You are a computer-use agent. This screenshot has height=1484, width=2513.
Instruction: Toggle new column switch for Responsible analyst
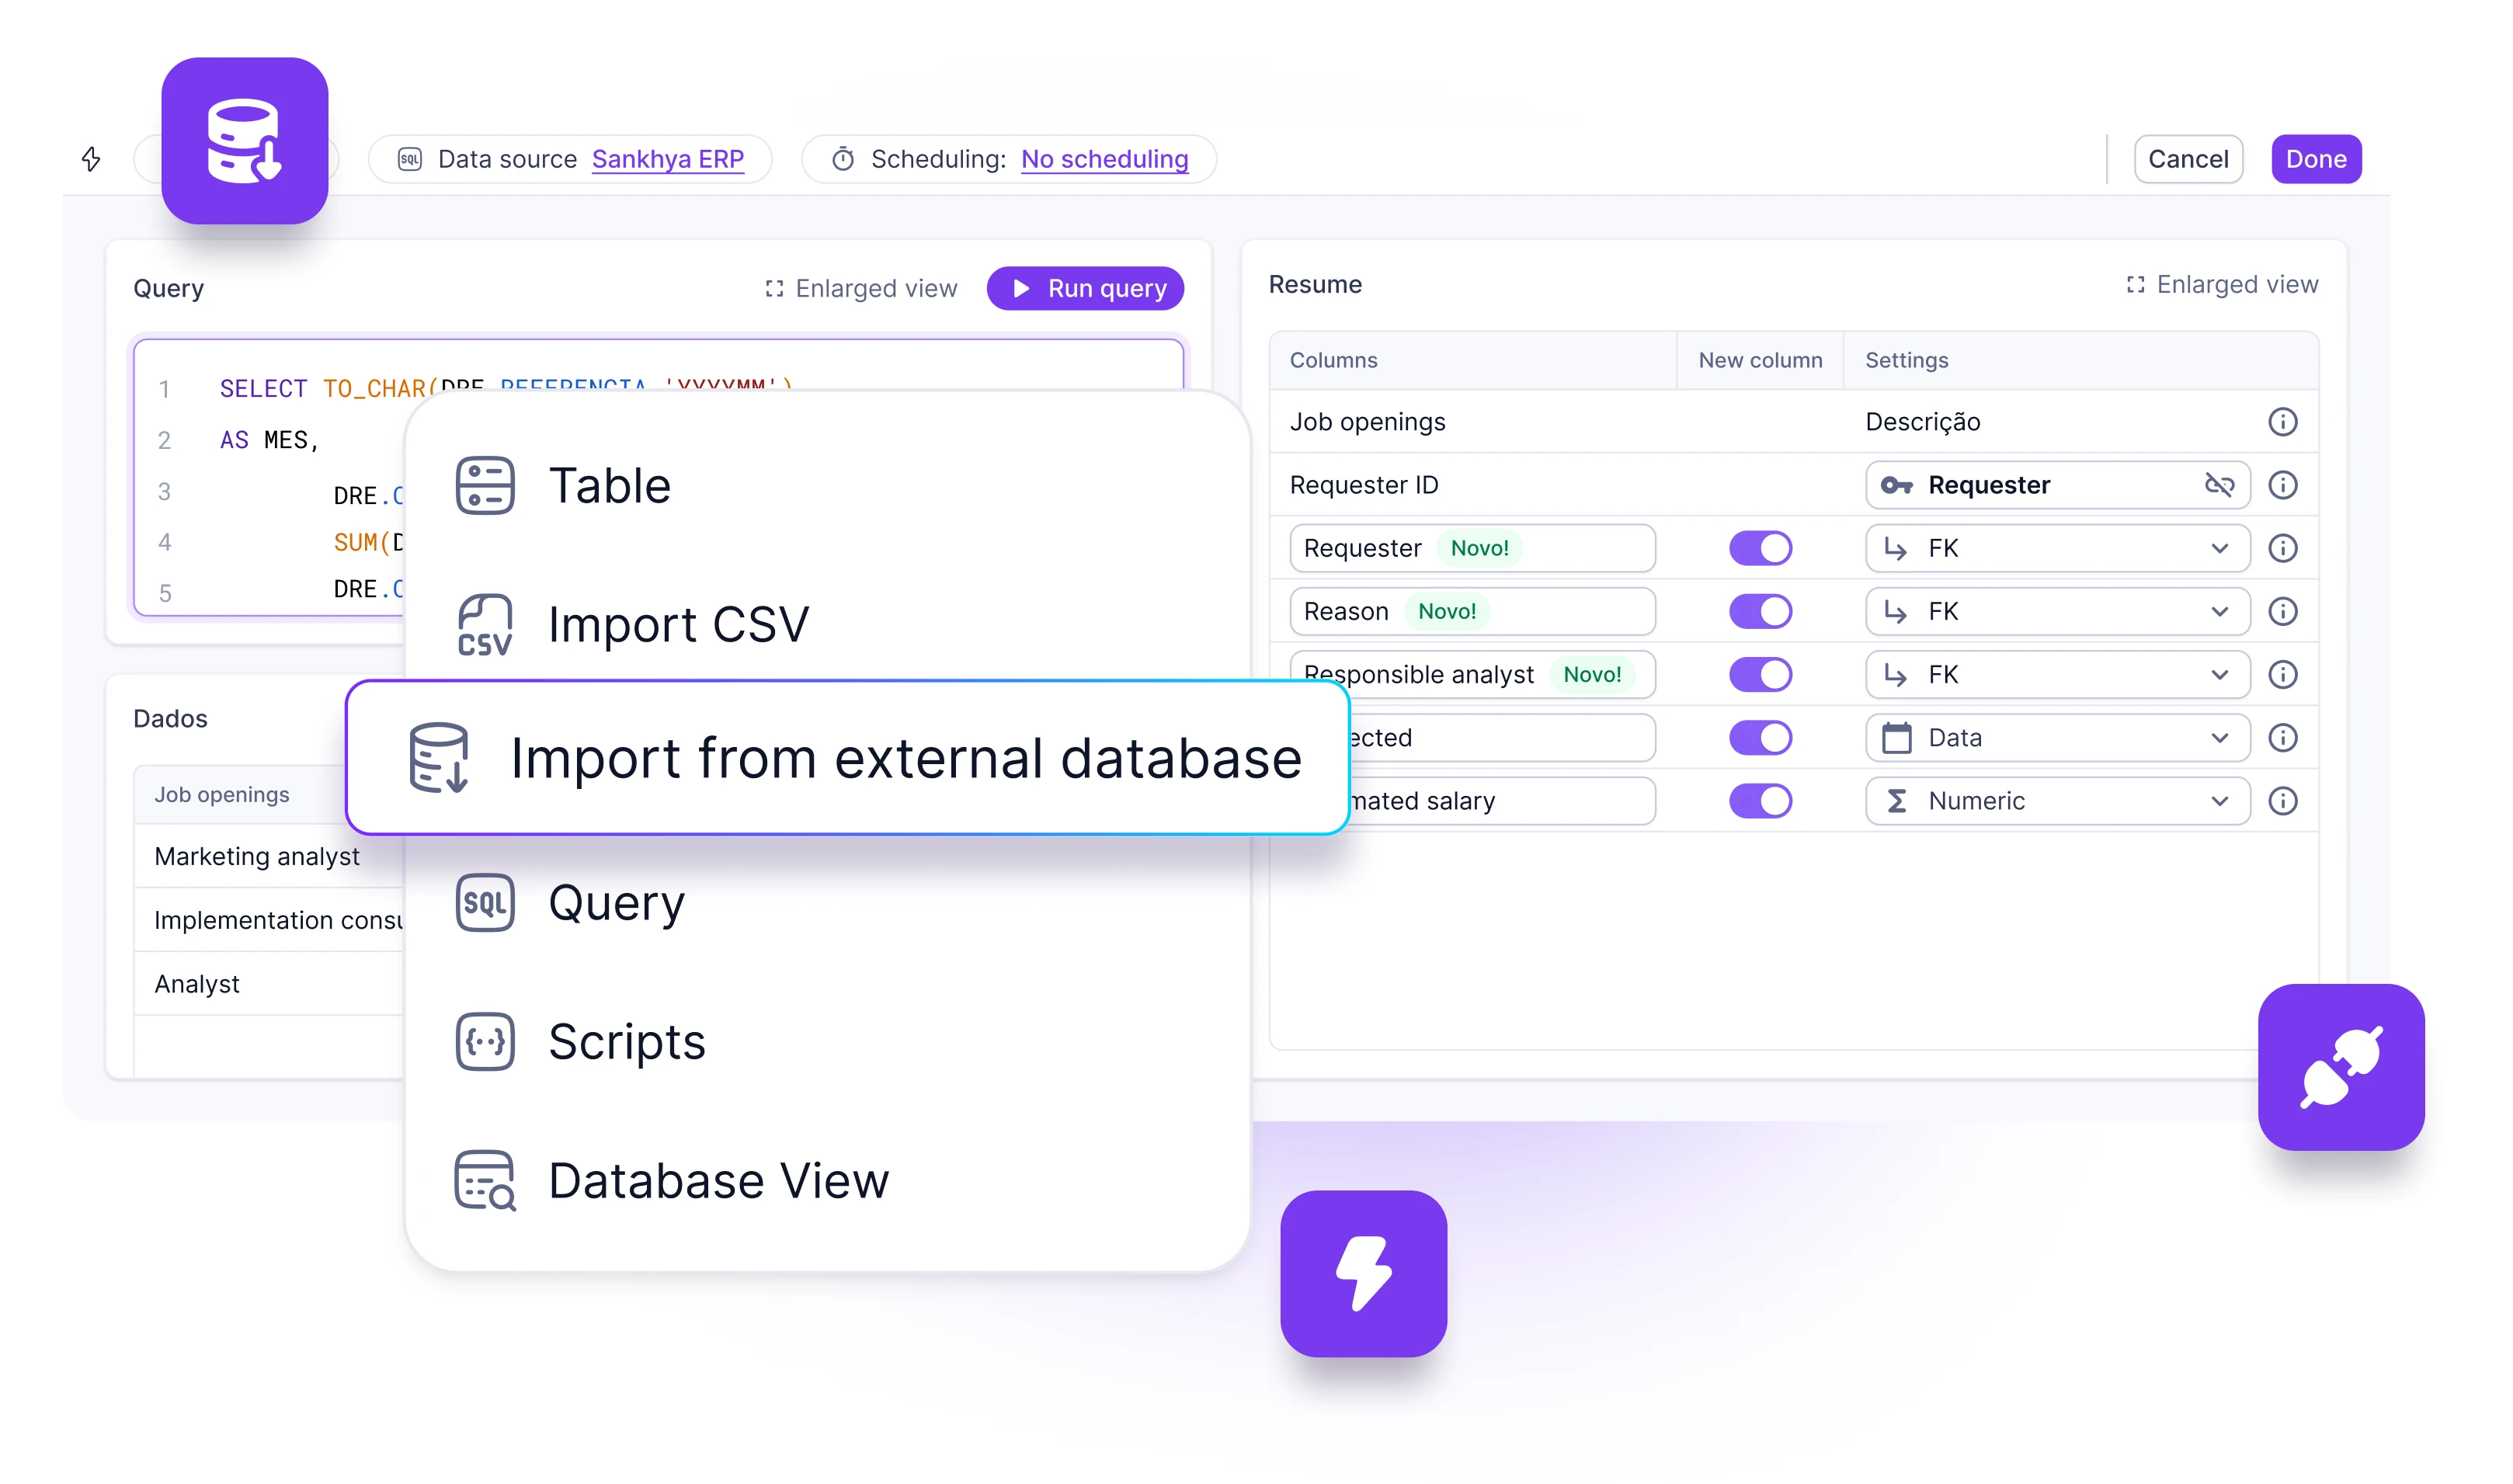coord(1760,674)
